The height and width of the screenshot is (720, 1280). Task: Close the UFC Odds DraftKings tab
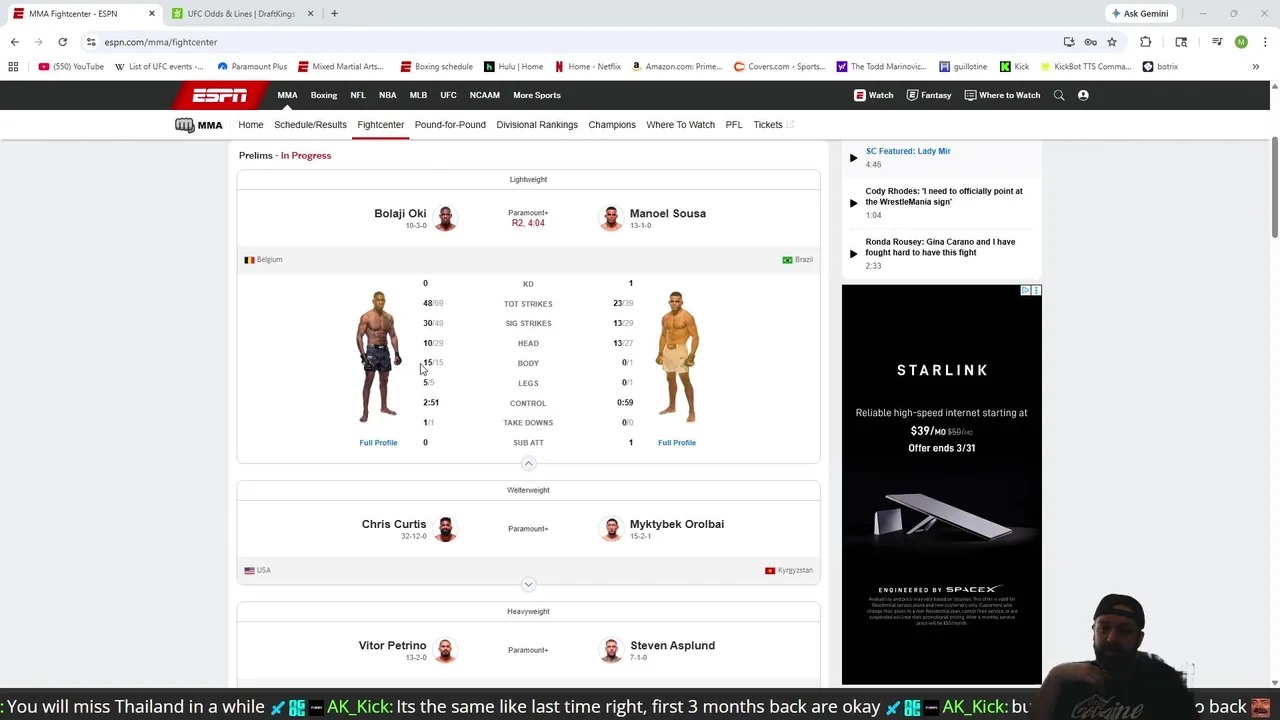[x=310, y=14]
